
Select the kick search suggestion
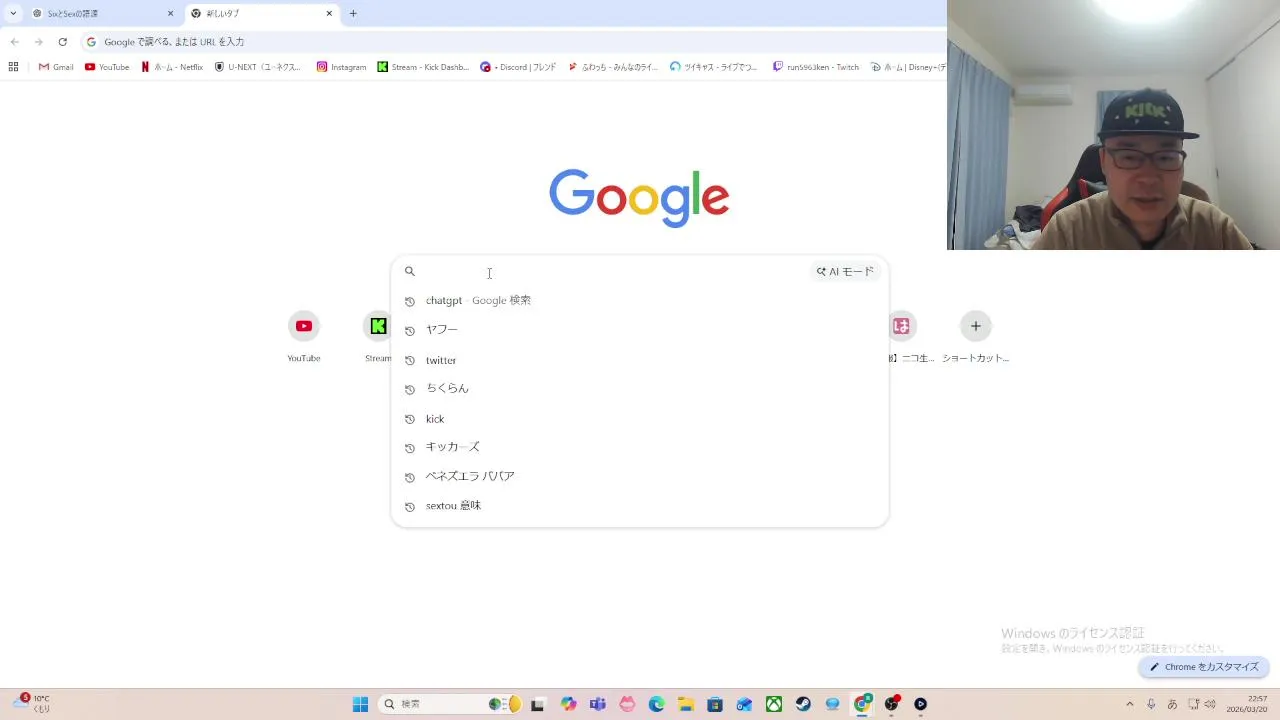[x=640, y=419]
